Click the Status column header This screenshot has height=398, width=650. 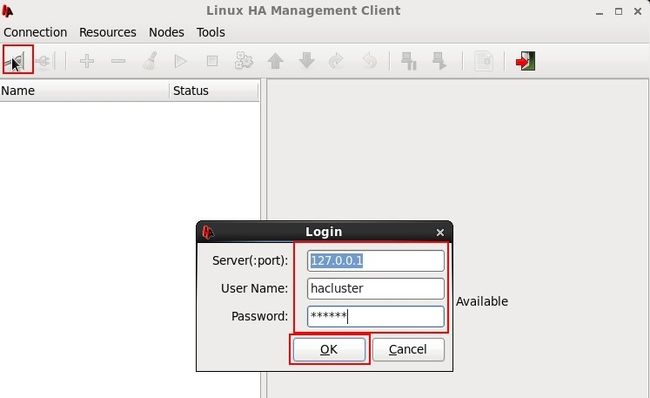(x=214, y=91)
